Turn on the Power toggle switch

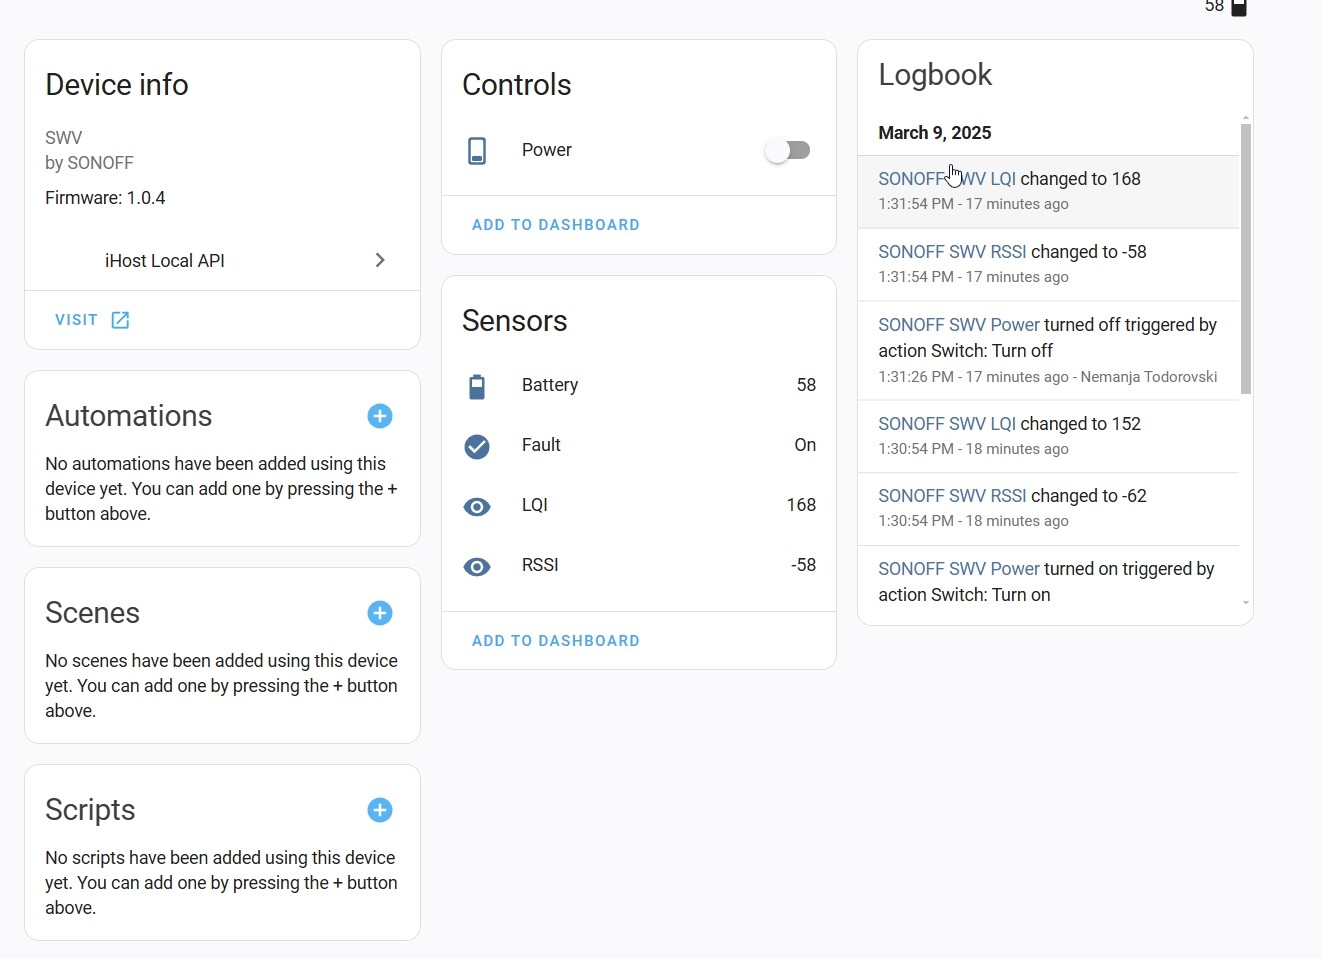point(788,150)
